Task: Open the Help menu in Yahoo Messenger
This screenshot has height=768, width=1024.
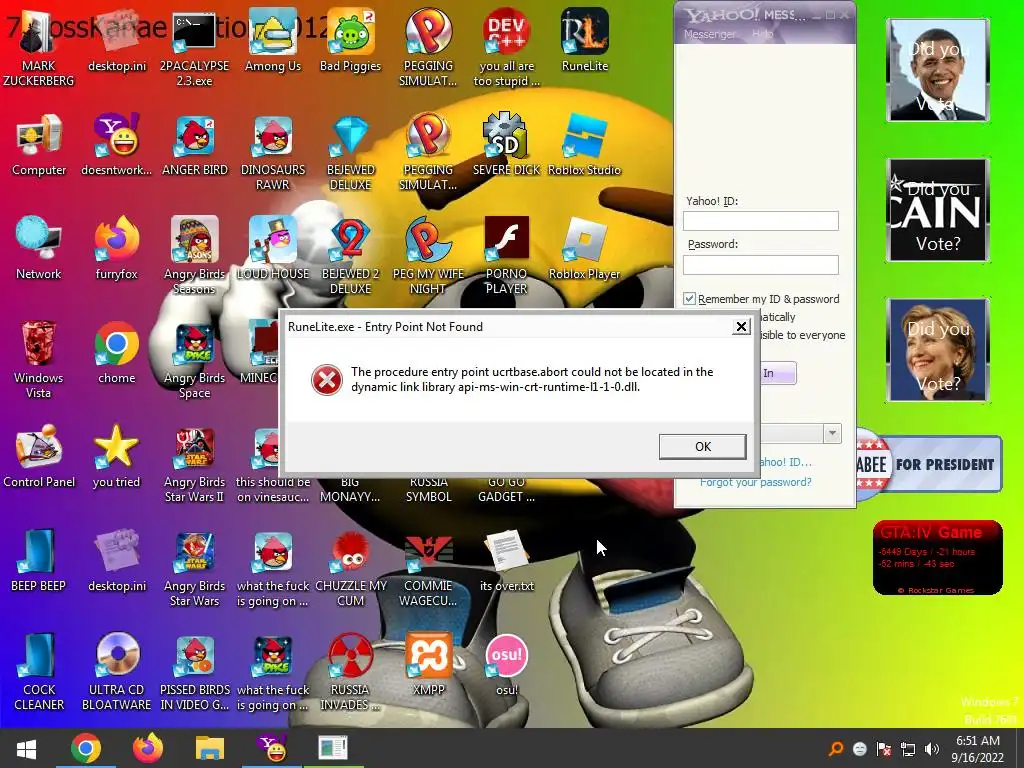Action: point(763,34)
